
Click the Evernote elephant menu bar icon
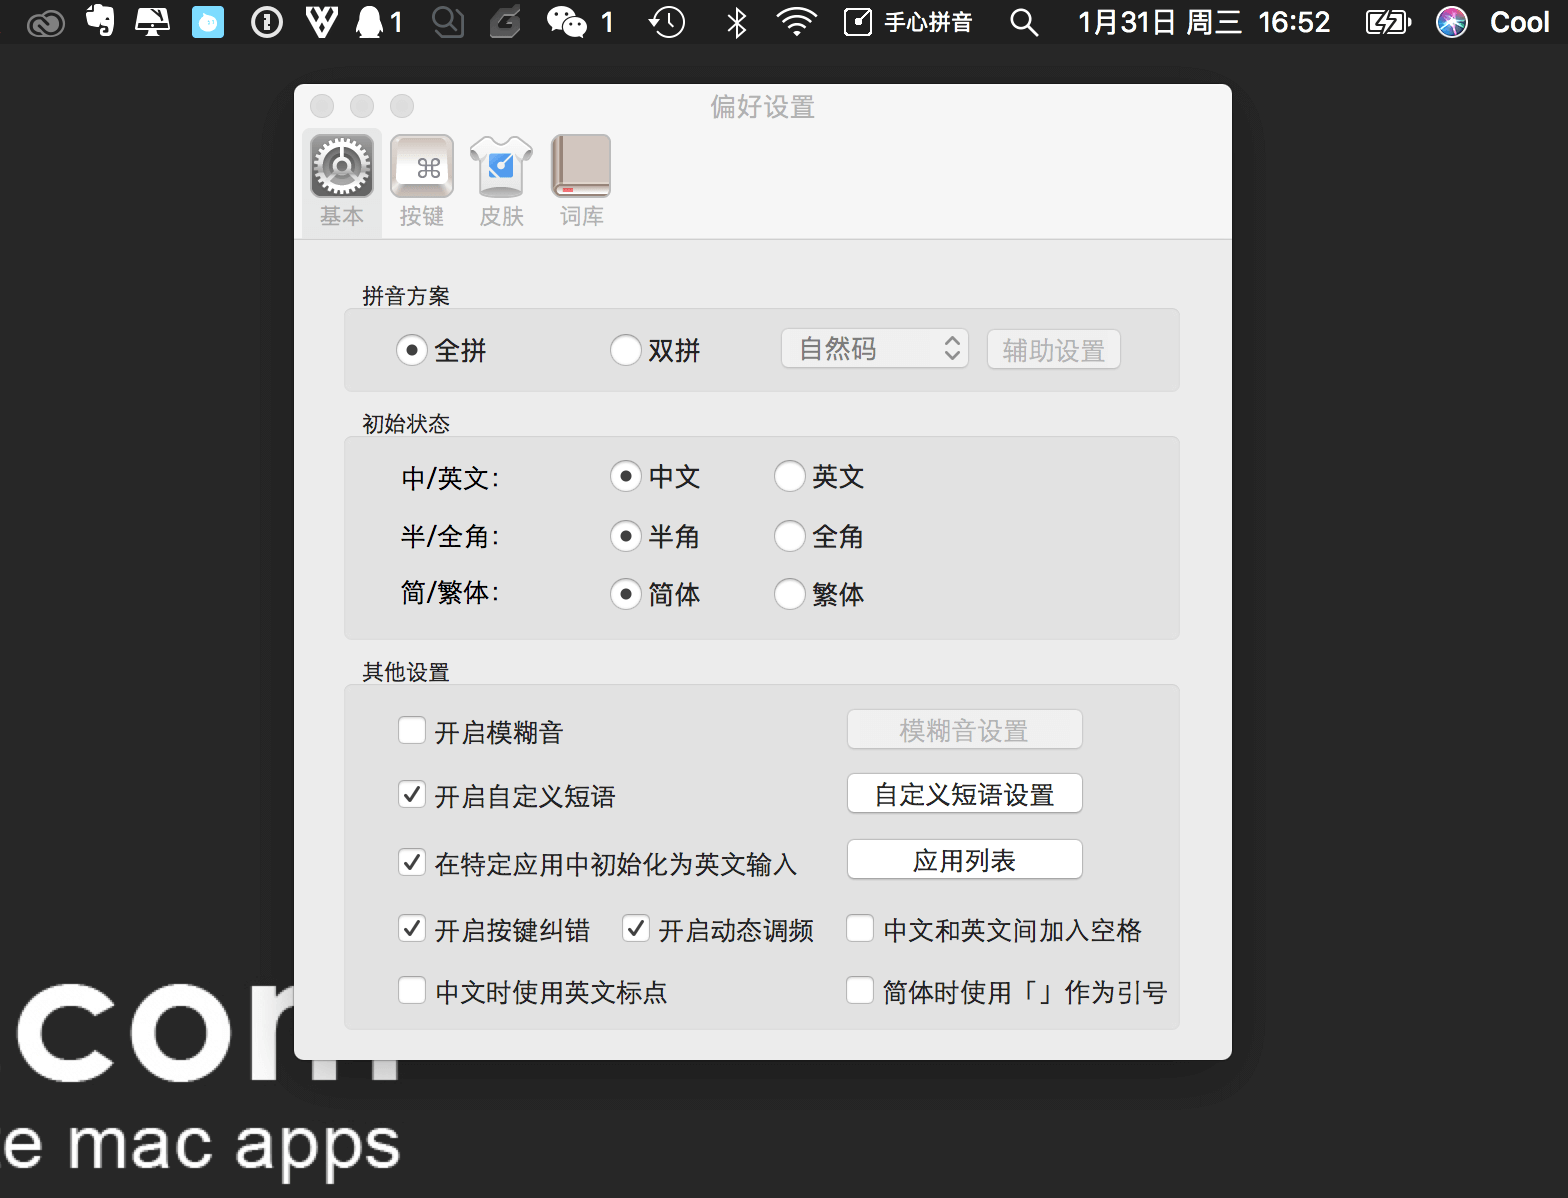click(100, 21)
